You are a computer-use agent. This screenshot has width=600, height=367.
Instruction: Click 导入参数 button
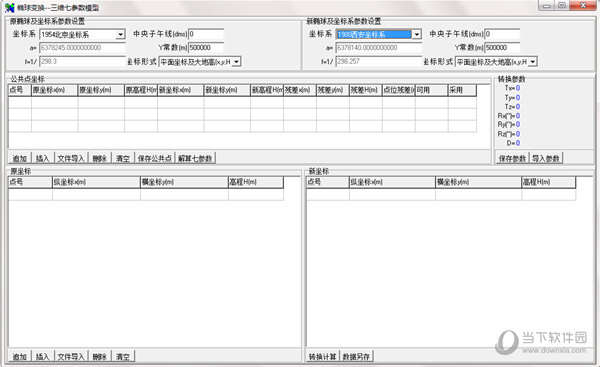pos(546,158)
